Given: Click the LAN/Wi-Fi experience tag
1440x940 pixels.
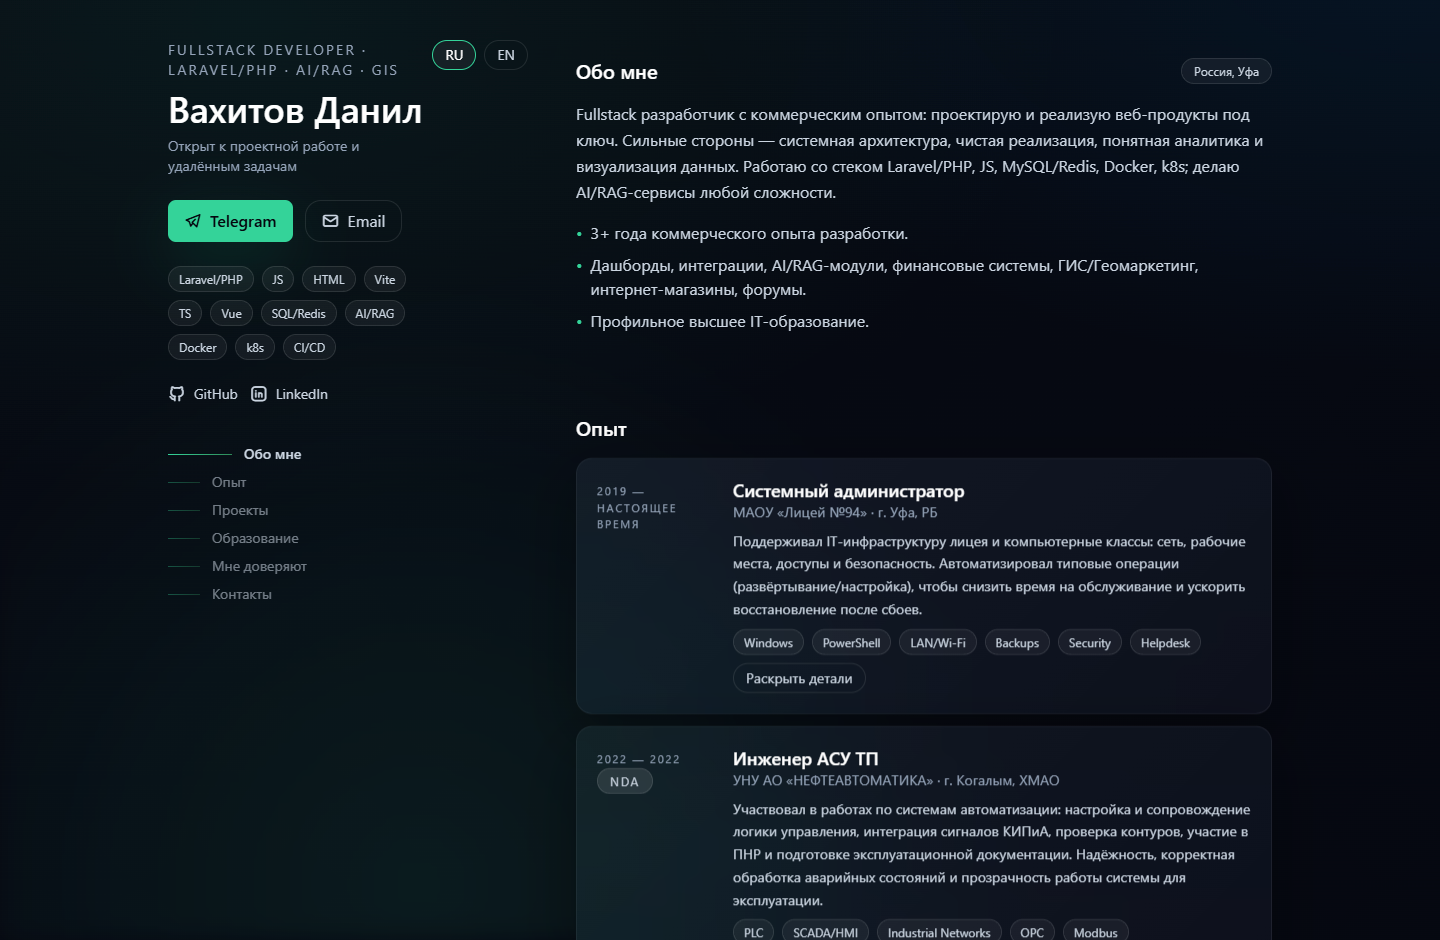Looking at the screenshot, I should [938, 643].
